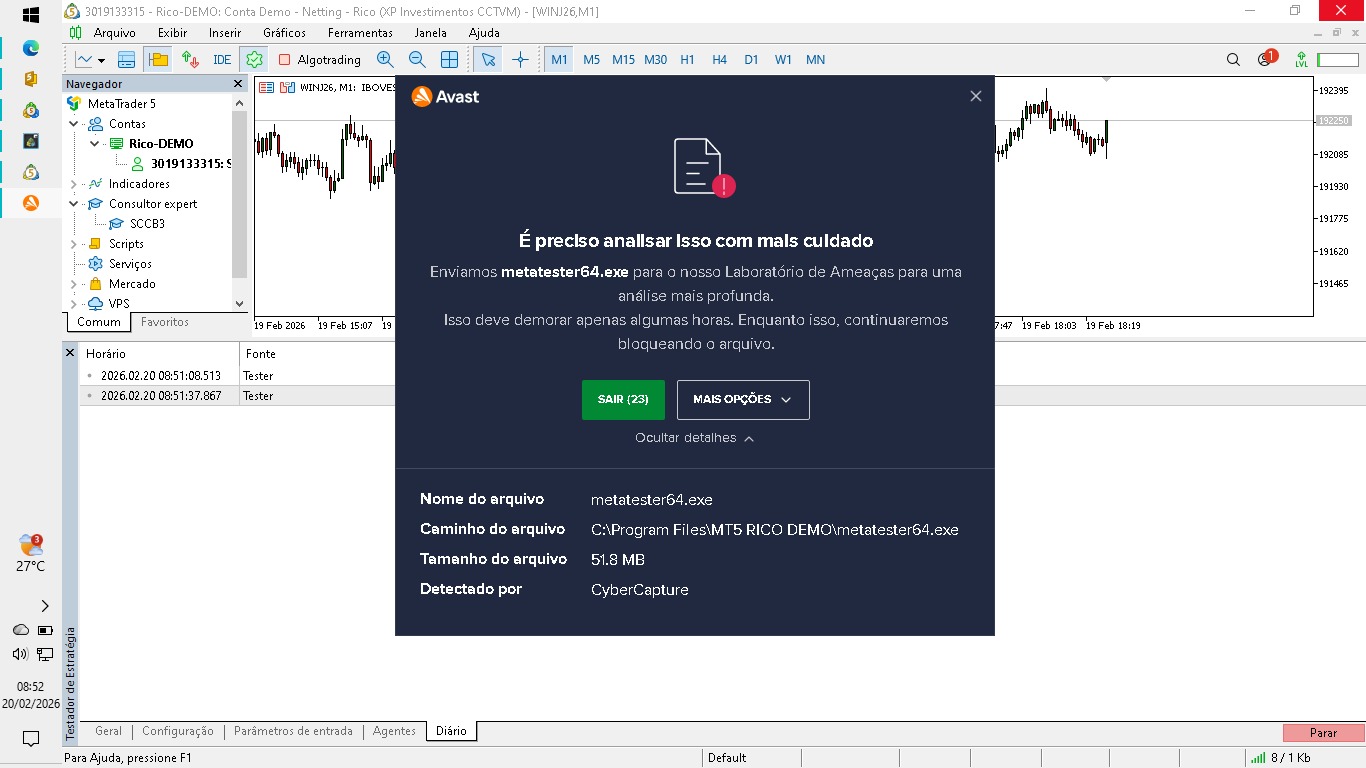This screenshot has width=1366, height=768.
Task: Toggle the Strategy Tester toolbar icon
Action: [x=255, y=59]
